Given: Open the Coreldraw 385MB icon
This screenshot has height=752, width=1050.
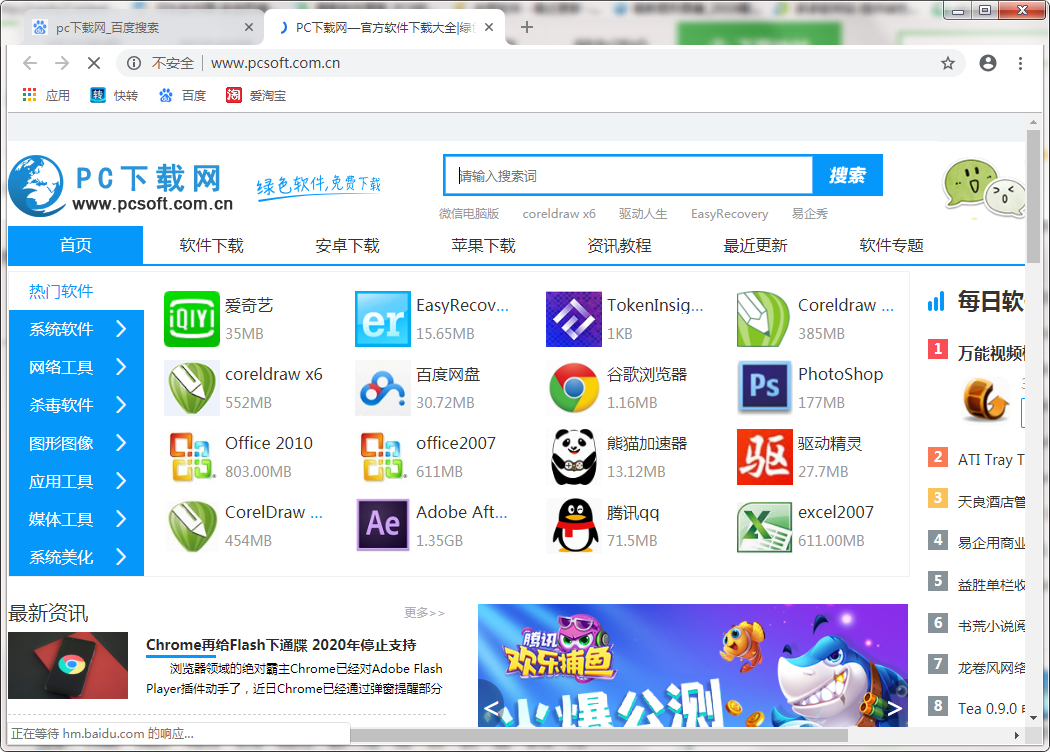Looking at the screenshot, I should pos(763,319).
